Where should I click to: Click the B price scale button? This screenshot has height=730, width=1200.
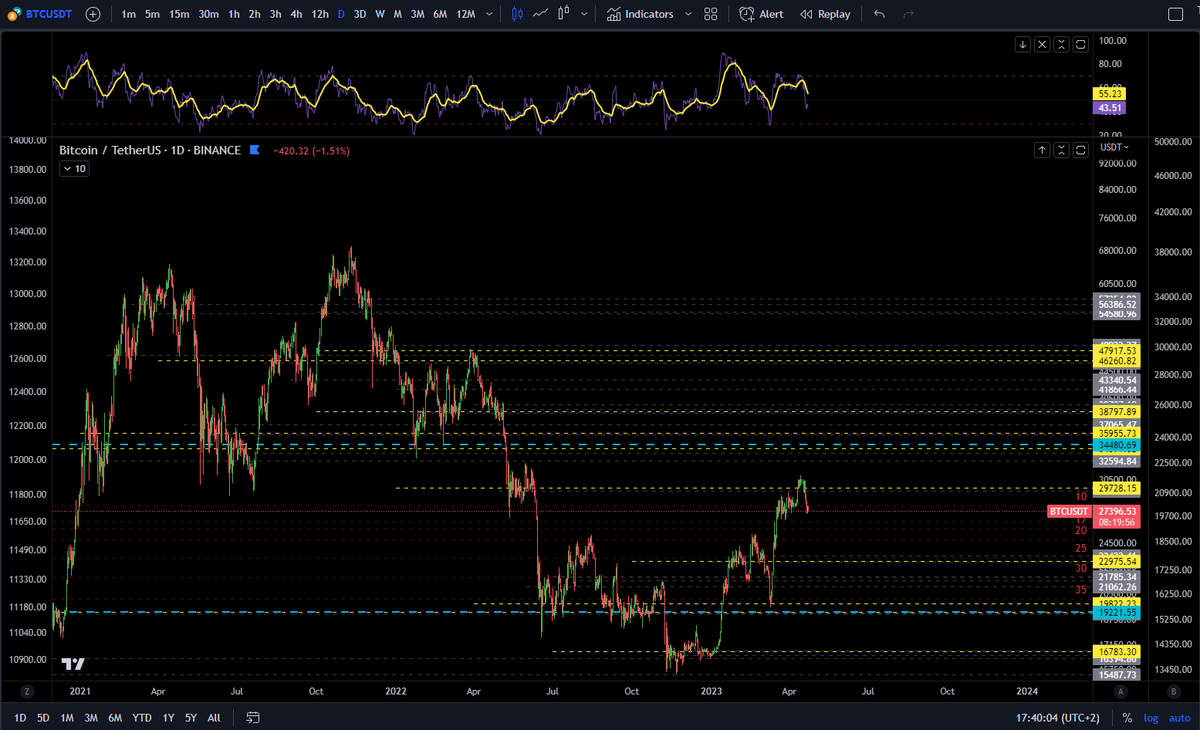pos(1173,691)
